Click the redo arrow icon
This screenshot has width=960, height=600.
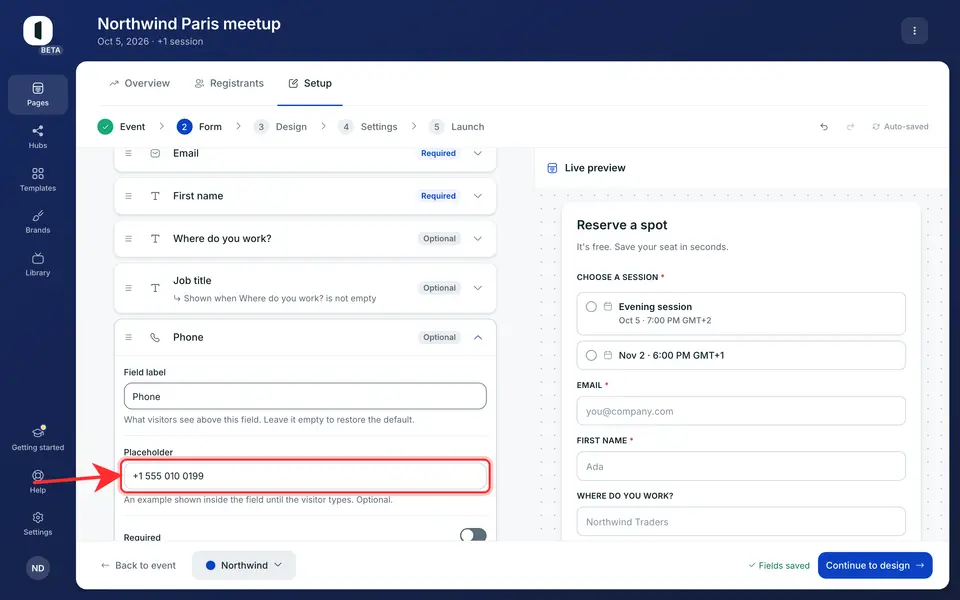(850, 127)
